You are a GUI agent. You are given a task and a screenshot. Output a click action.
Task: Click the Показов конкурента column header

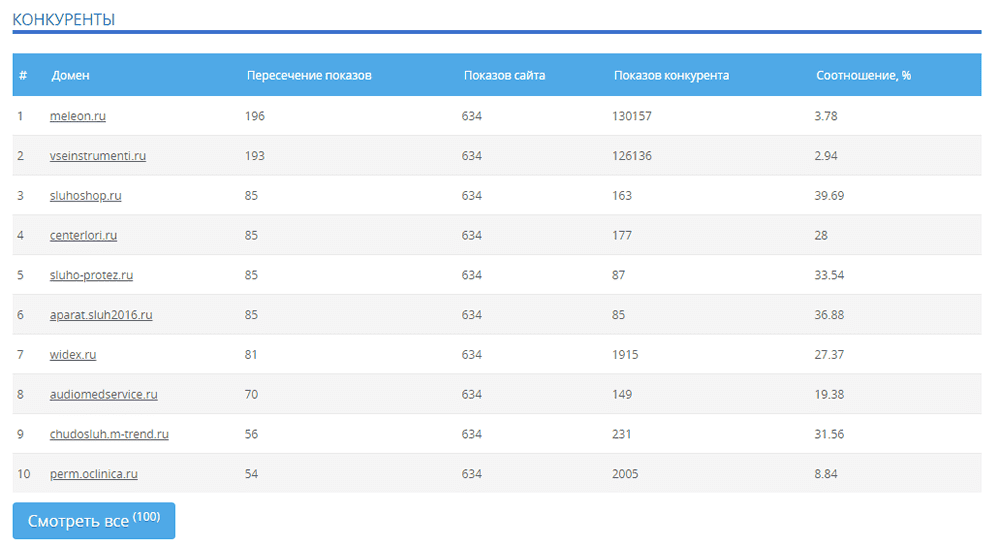click(x=671, y=75)
